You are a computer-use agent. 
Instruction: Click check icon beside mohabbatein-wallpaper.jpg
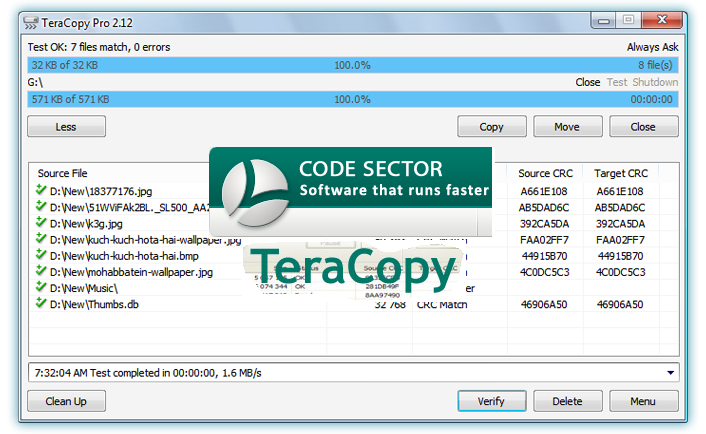(41, 271)
